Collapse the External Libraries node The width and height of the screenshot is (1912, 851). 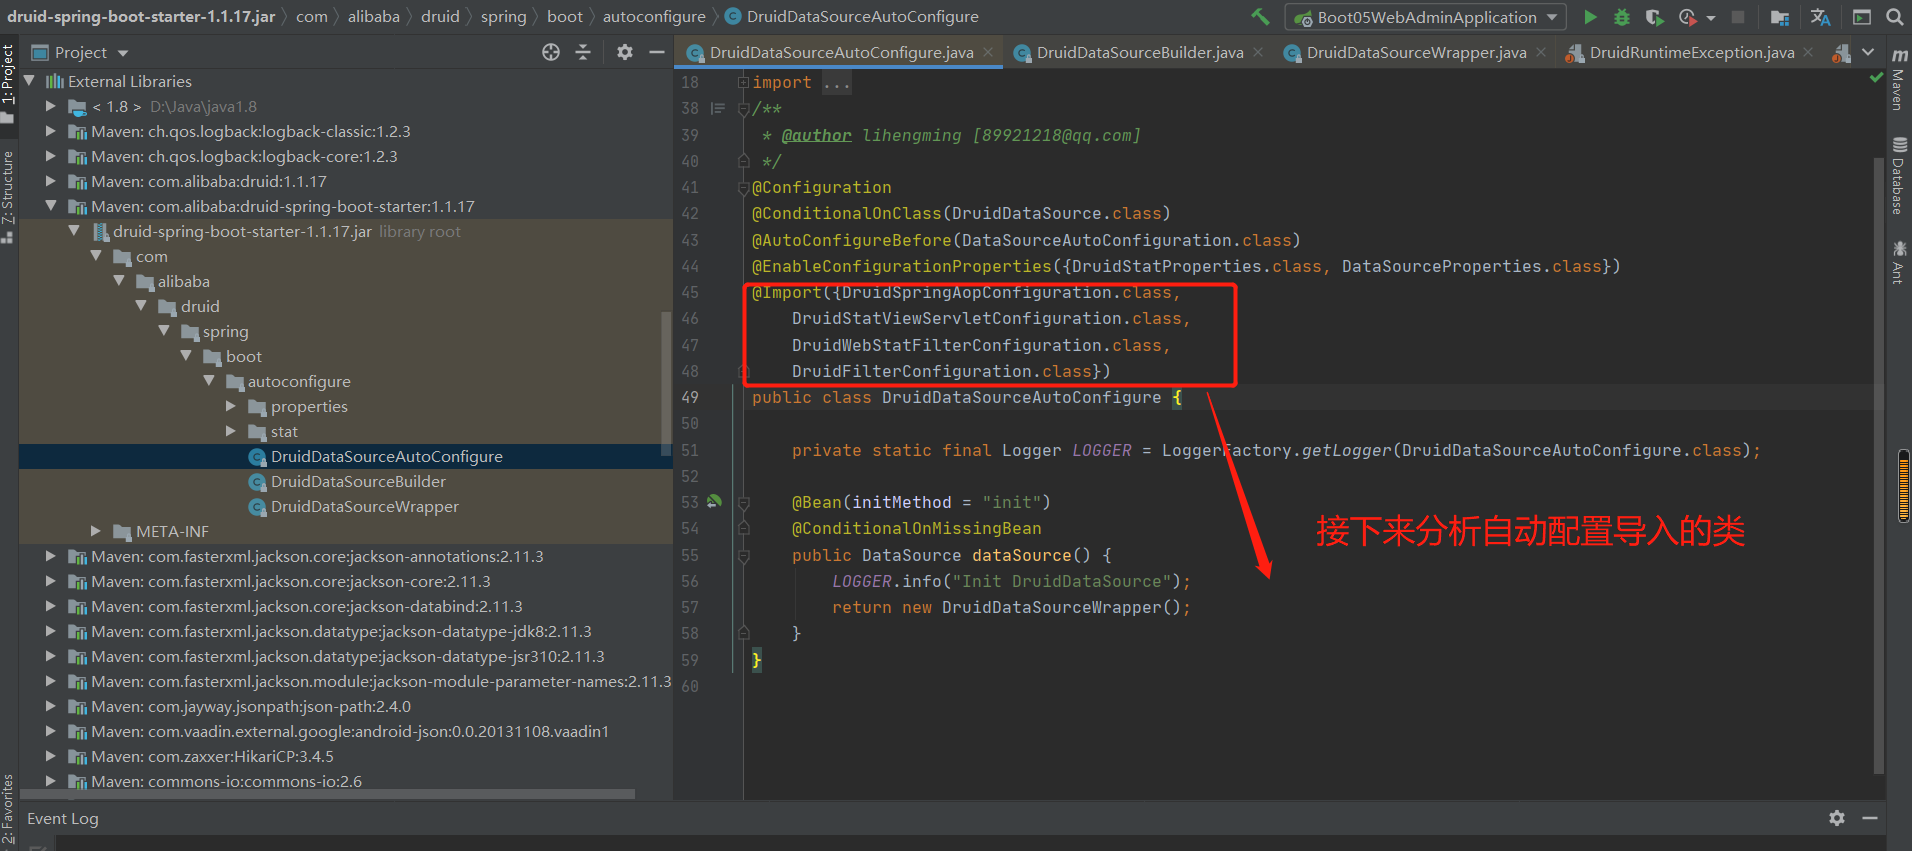tap(29, 81)
